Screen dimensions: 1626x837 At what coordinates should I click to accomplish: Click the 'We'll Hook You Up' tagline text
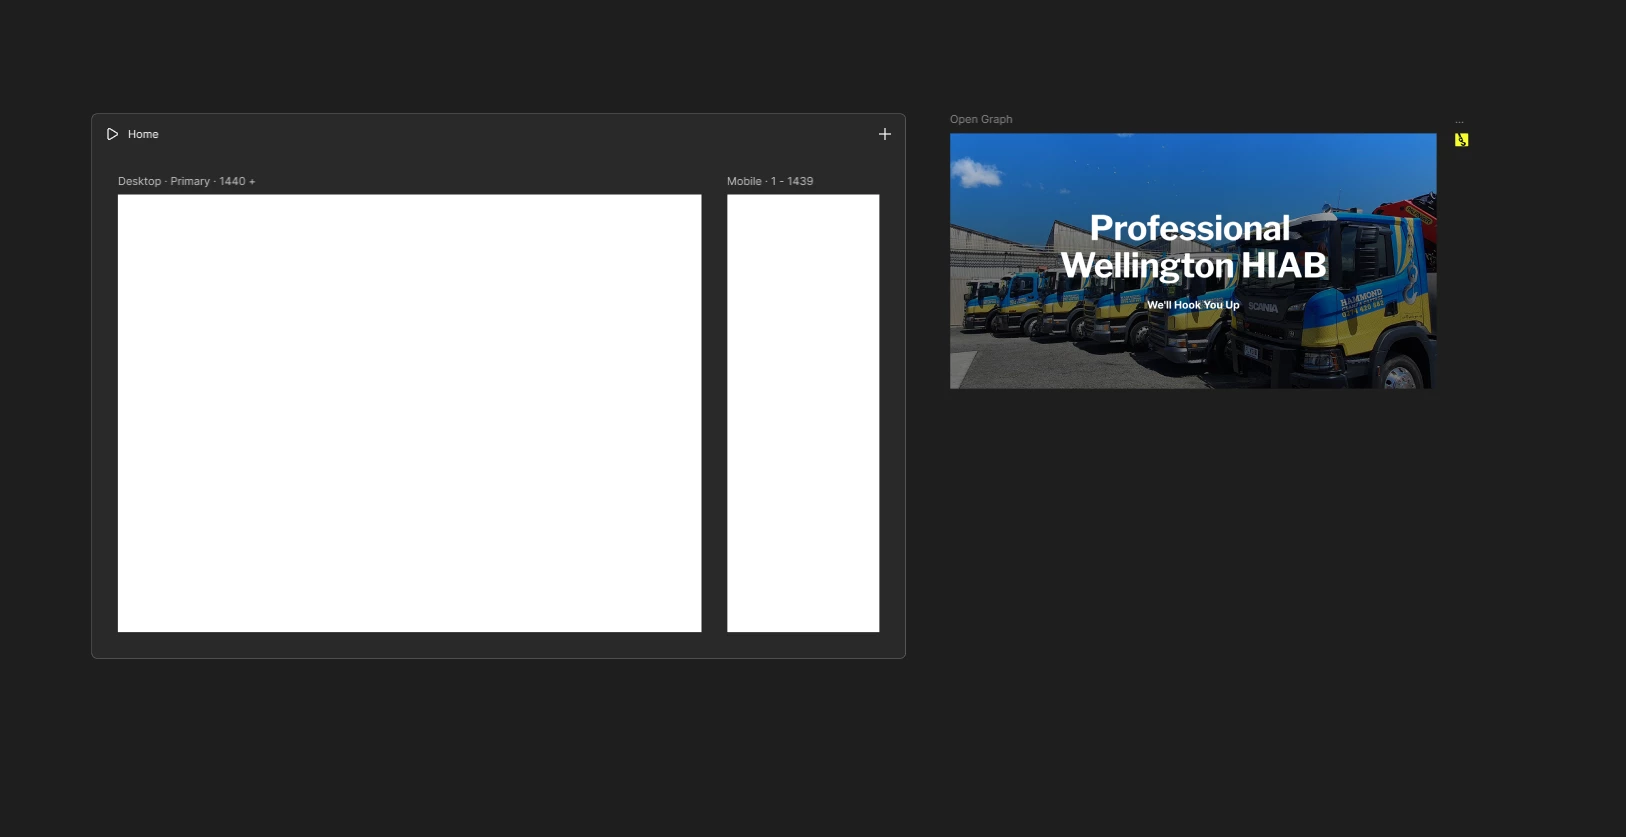(1193, 305)
